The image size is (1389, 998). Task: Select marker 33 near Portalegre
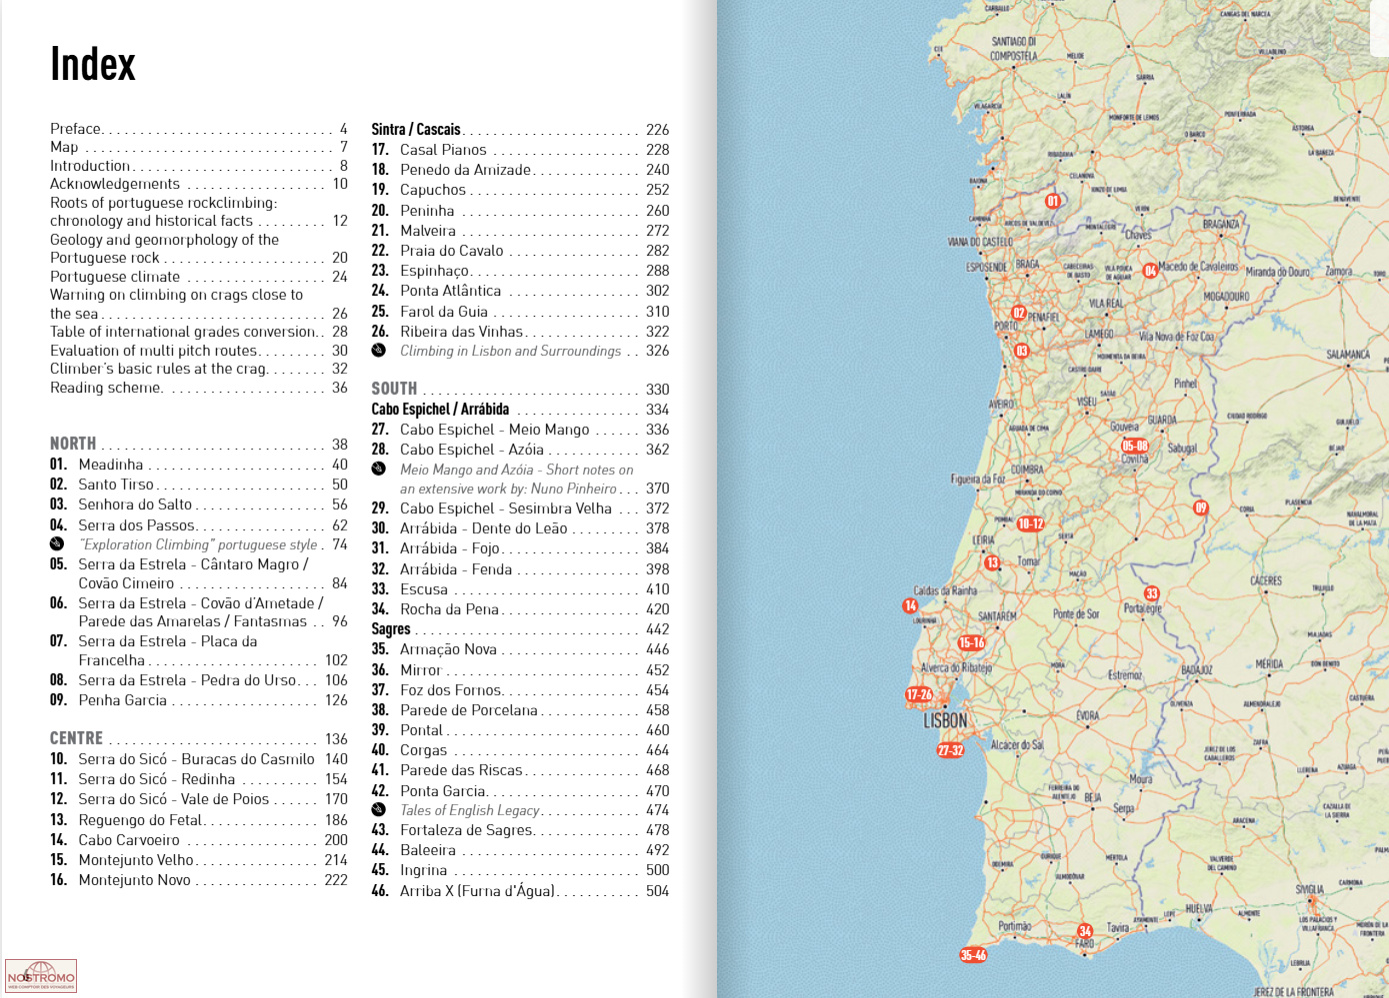click(x=1151, y=594)
